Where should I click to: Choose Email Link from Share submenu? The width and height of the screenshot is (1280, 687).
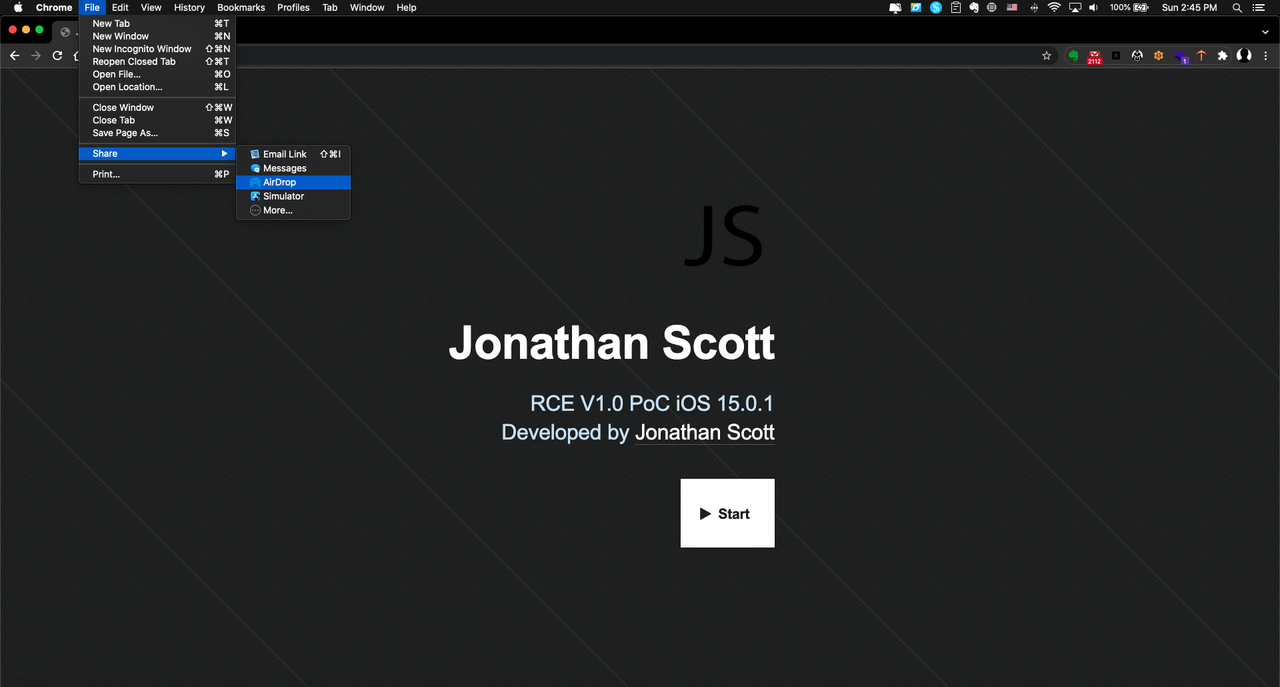pyautogui.click(x=293, y=154)
